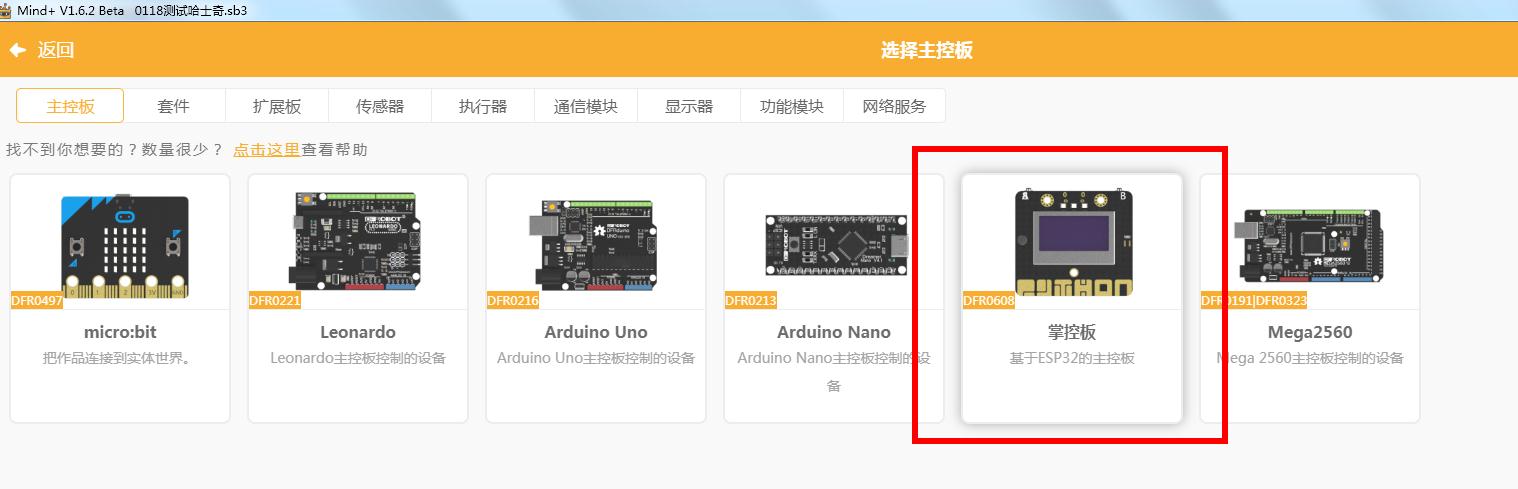
Task: Open the 网络服务 tab
Action: (894, 106)
